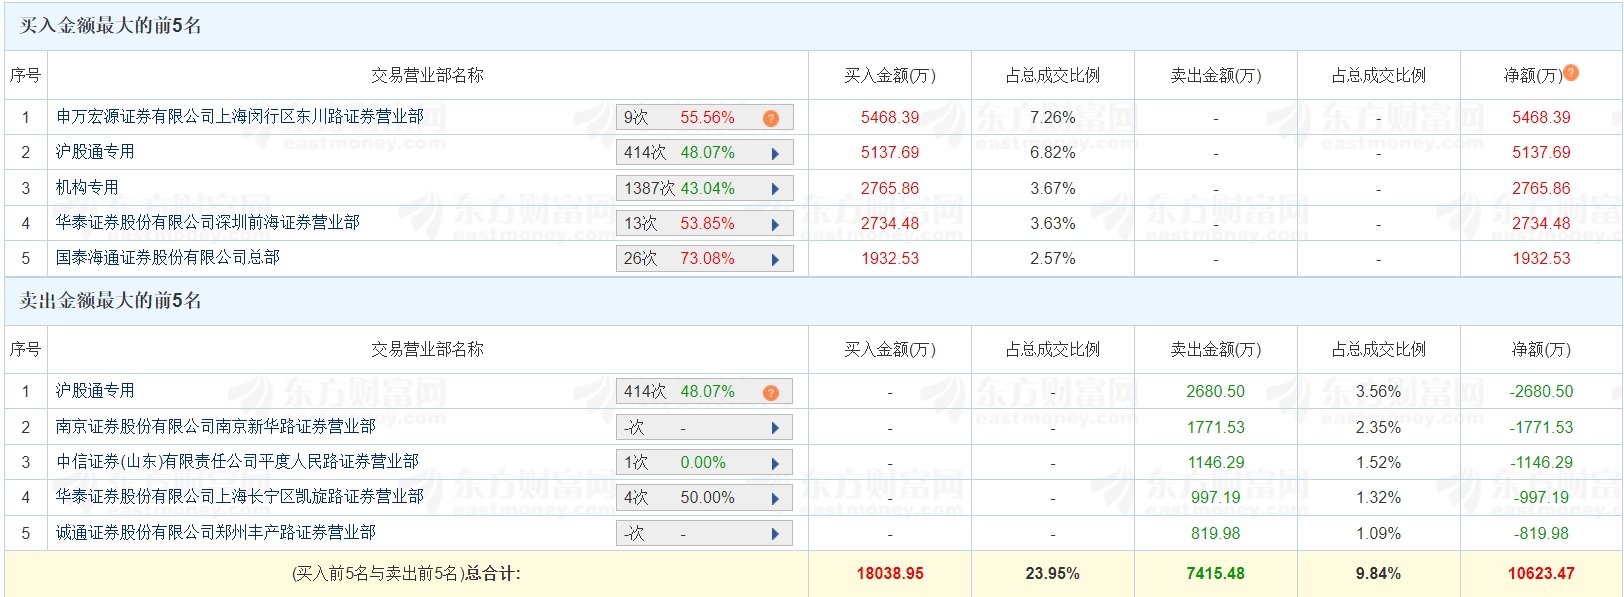This screenshot has width=1624, height=597.
Task: Select buy amount 1932.53 cell
Action: click(x=890, y=259)
